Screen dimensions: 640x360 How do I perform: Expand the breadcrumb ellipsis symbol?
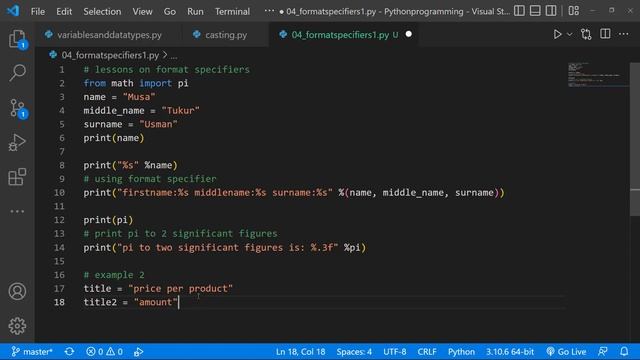click(x=174, y=56)
